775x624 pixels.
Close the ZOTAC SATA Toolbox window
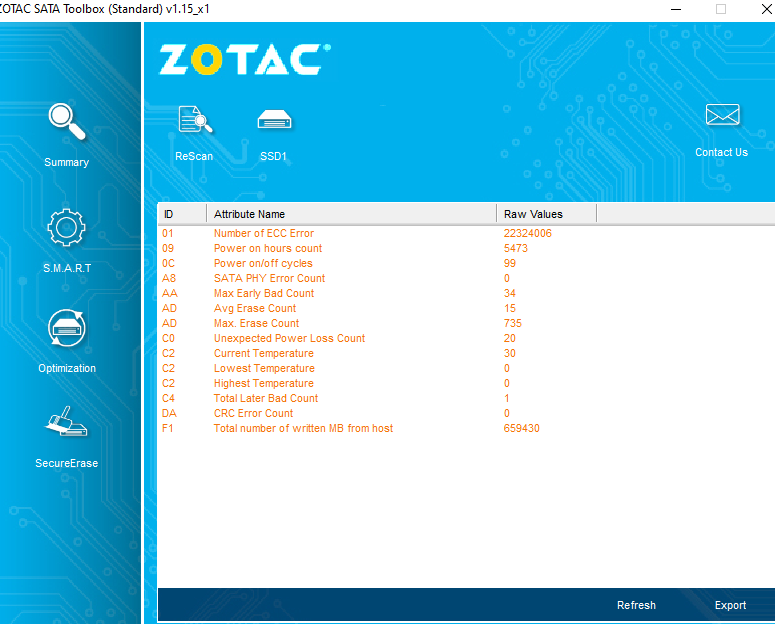767,9
